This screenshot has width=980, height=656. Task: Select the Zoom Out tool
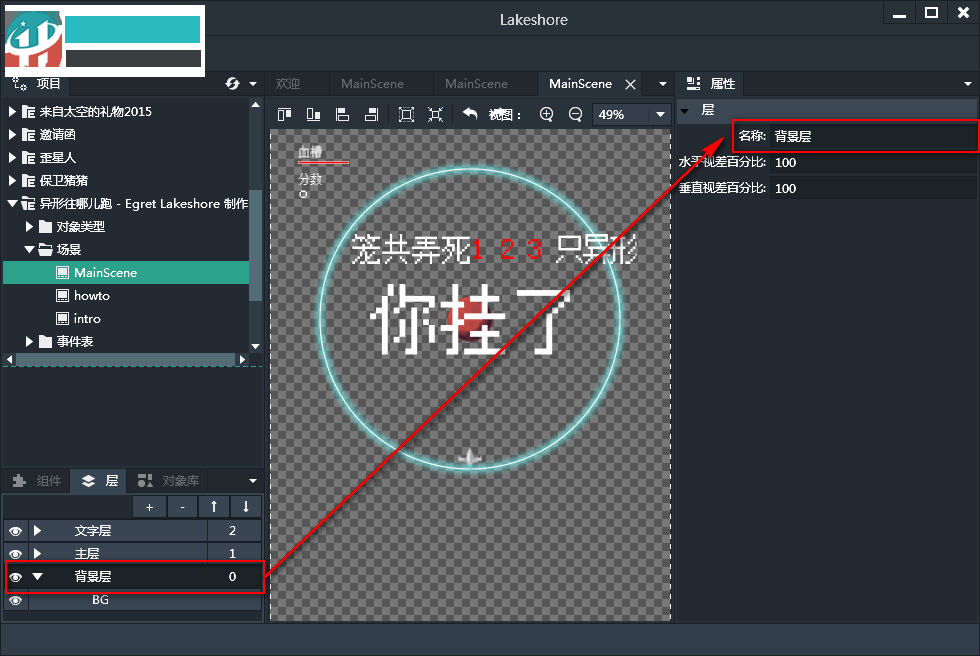[x=574, y=114]
